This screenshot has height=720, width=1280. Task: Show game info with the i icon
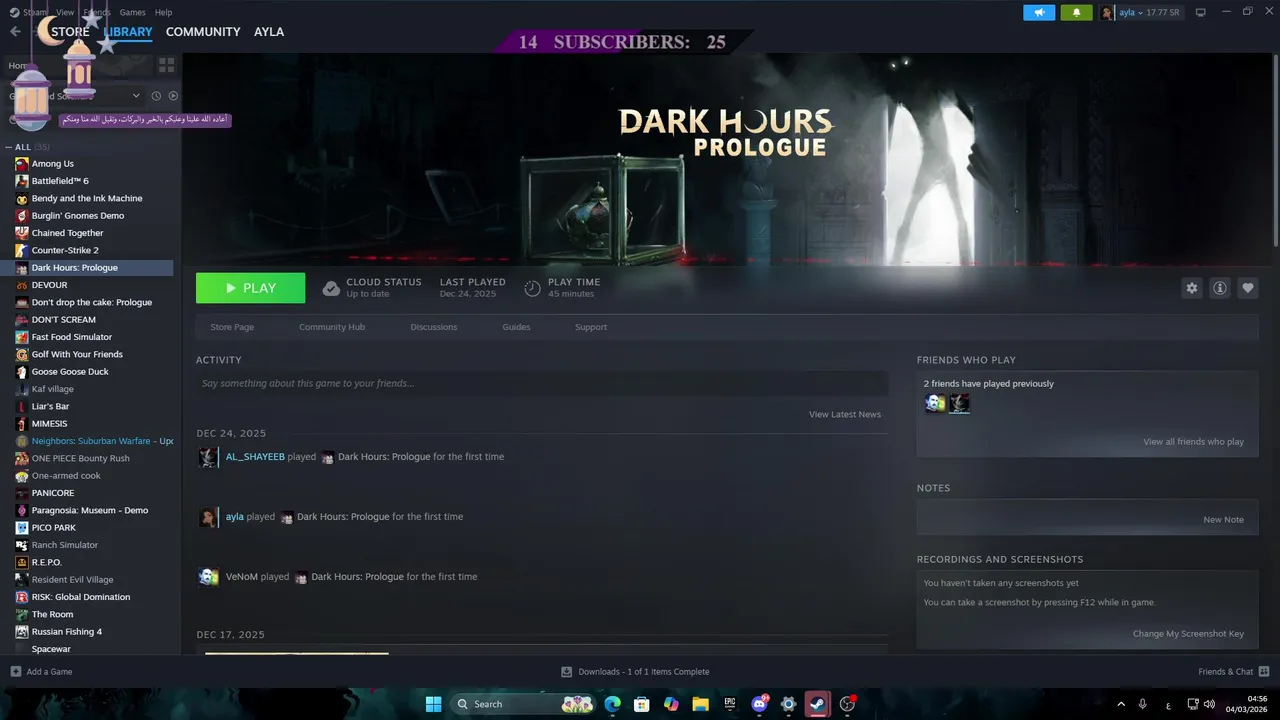[x=1220, y=288]
